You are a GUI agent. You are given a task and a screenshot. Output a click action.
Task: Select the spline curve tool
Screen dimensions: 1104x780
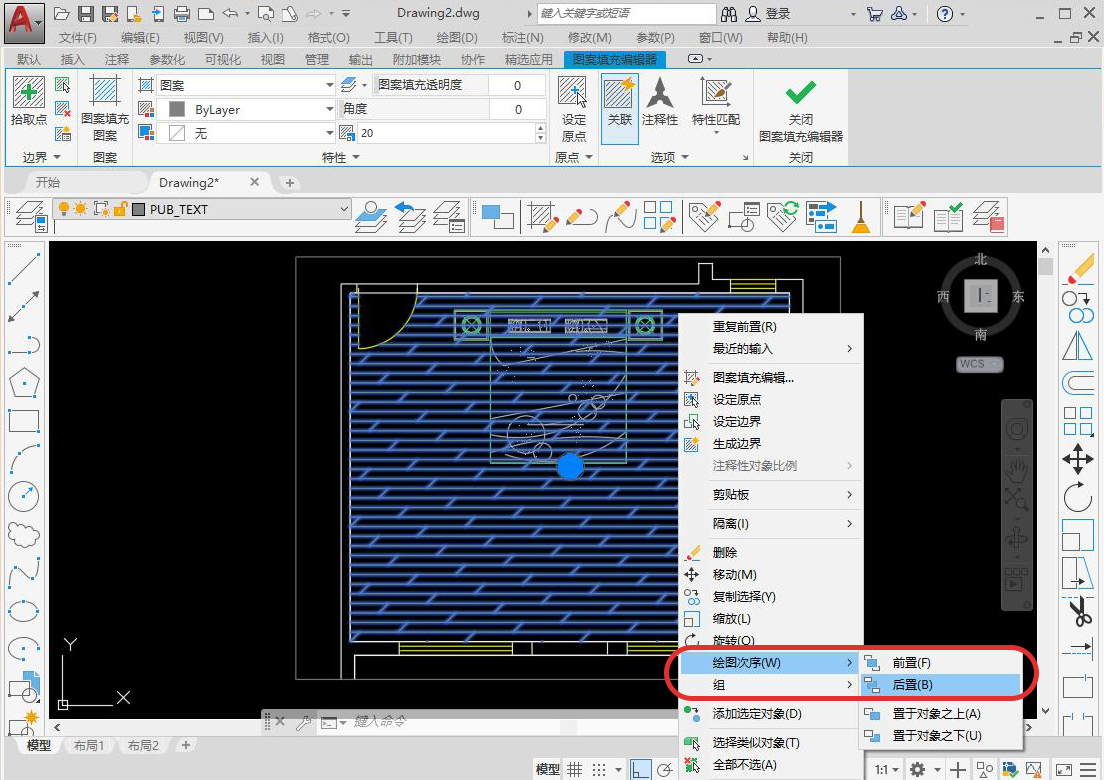pyautogui.click(x=24, y=572)
